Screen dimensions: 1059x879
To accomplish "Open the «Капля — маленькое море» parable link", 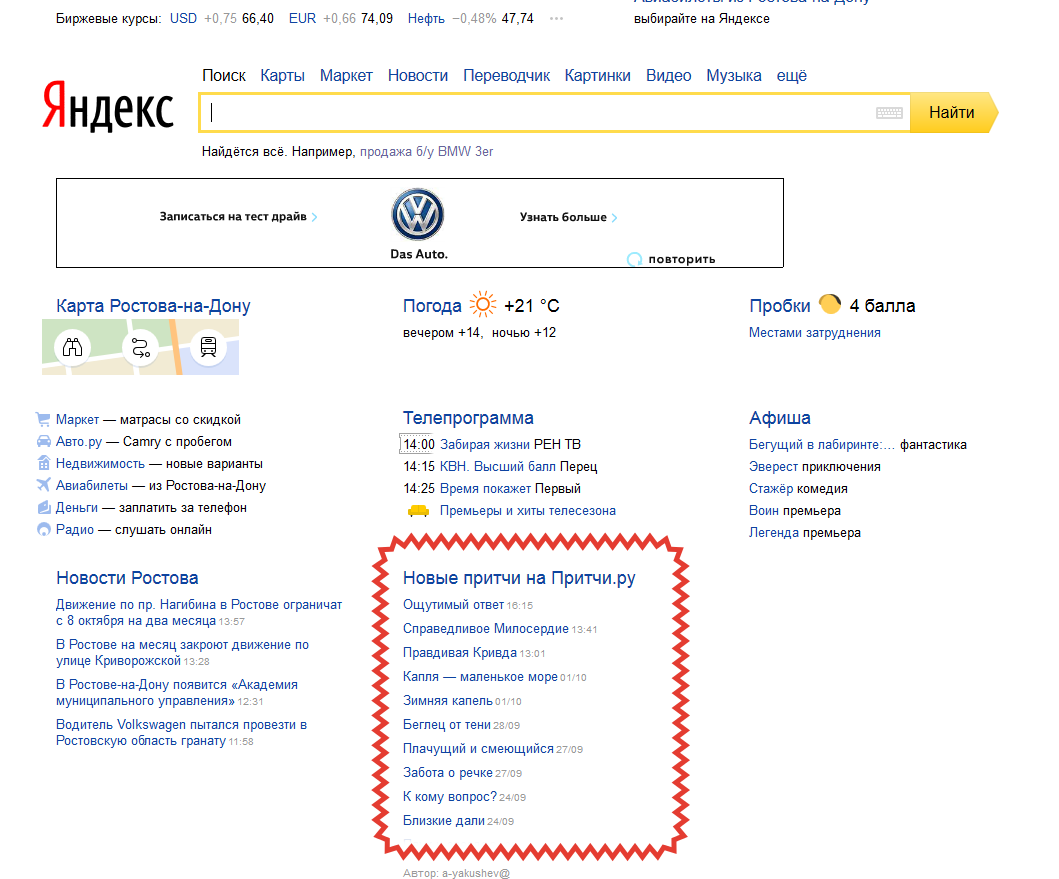I will (x=480, y=677).
